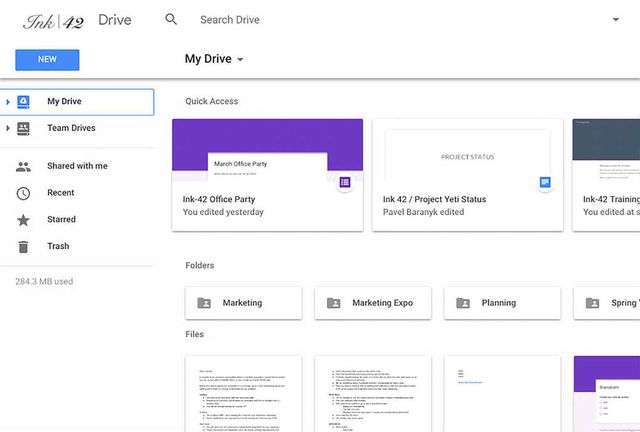
Task: Expand the Team Drives tree arrow
Action: pos(8,128)
